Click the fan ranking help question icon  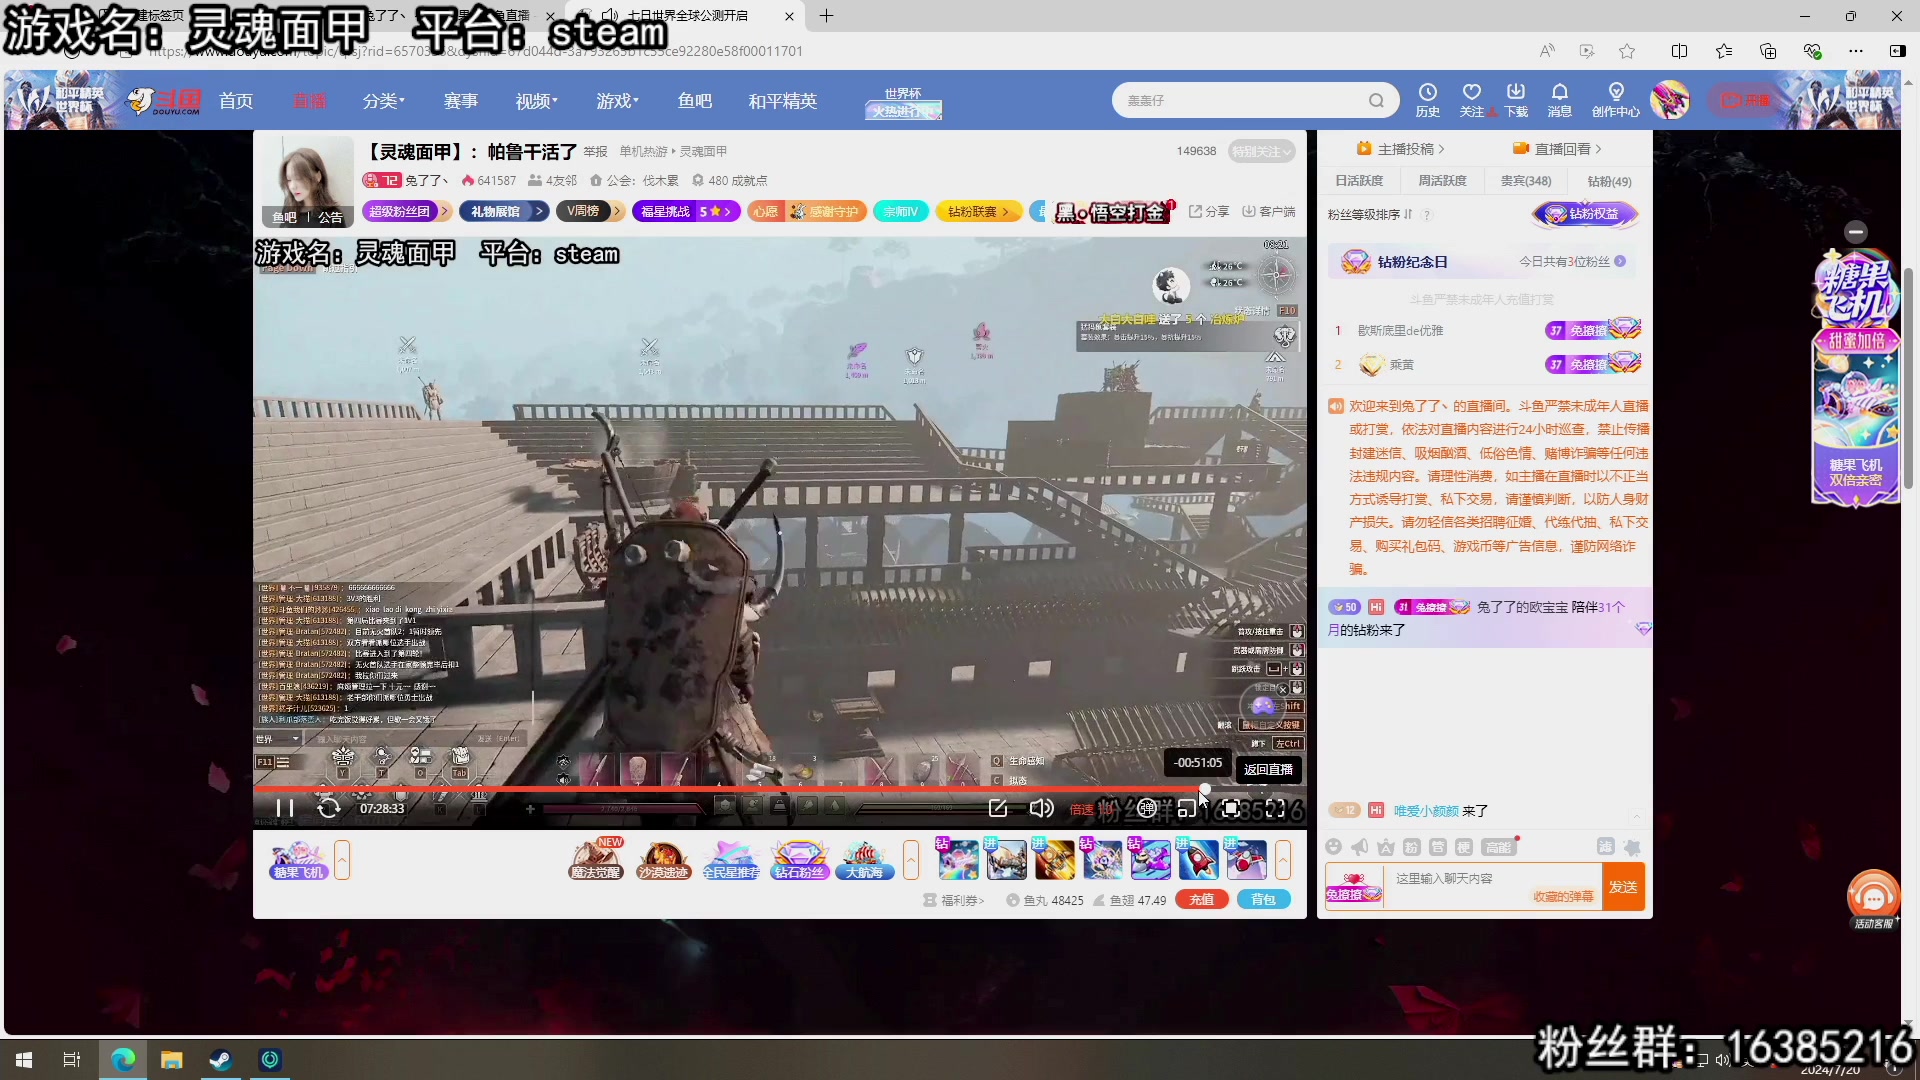pos(1427,214)
